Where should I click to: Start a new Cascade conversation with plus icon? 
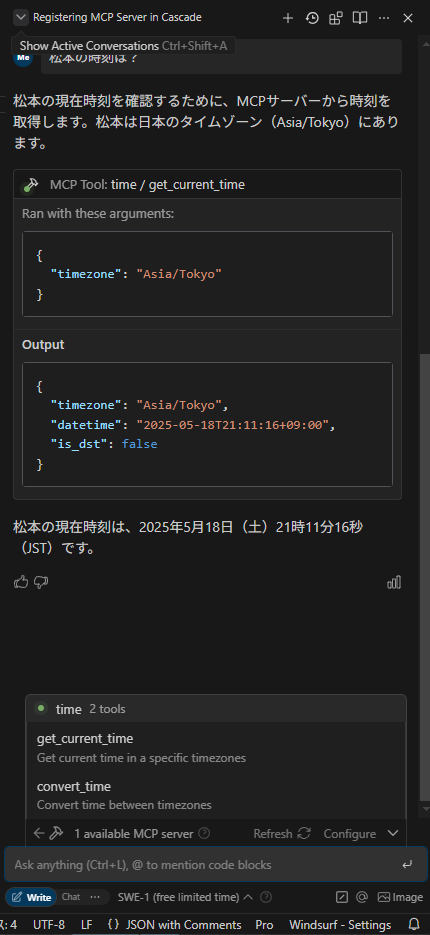[287, 18]
